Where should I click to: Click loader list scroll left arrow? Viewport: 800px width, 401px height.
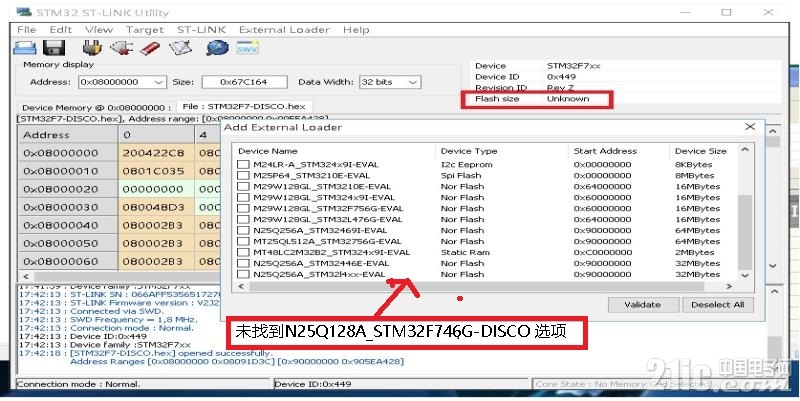click(241, 286)
